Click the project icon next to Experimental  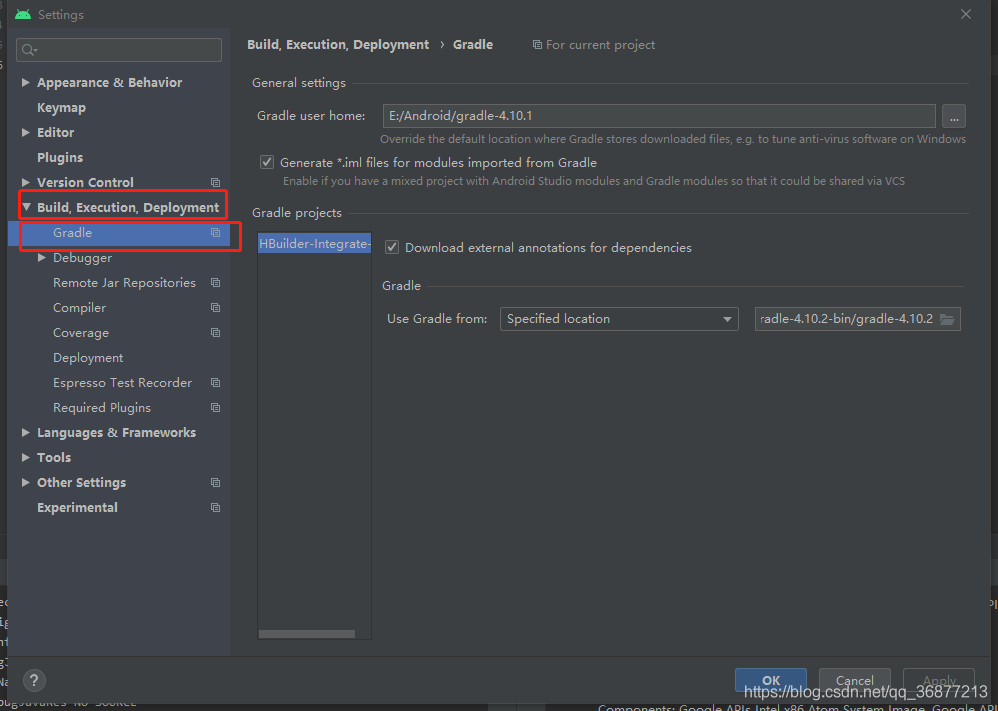215,507
